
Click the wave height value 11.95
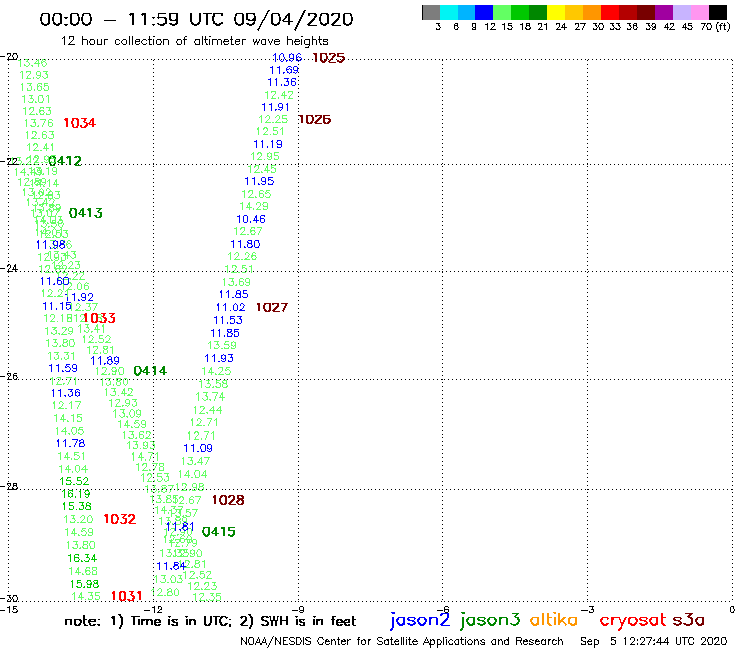point(259,181)
